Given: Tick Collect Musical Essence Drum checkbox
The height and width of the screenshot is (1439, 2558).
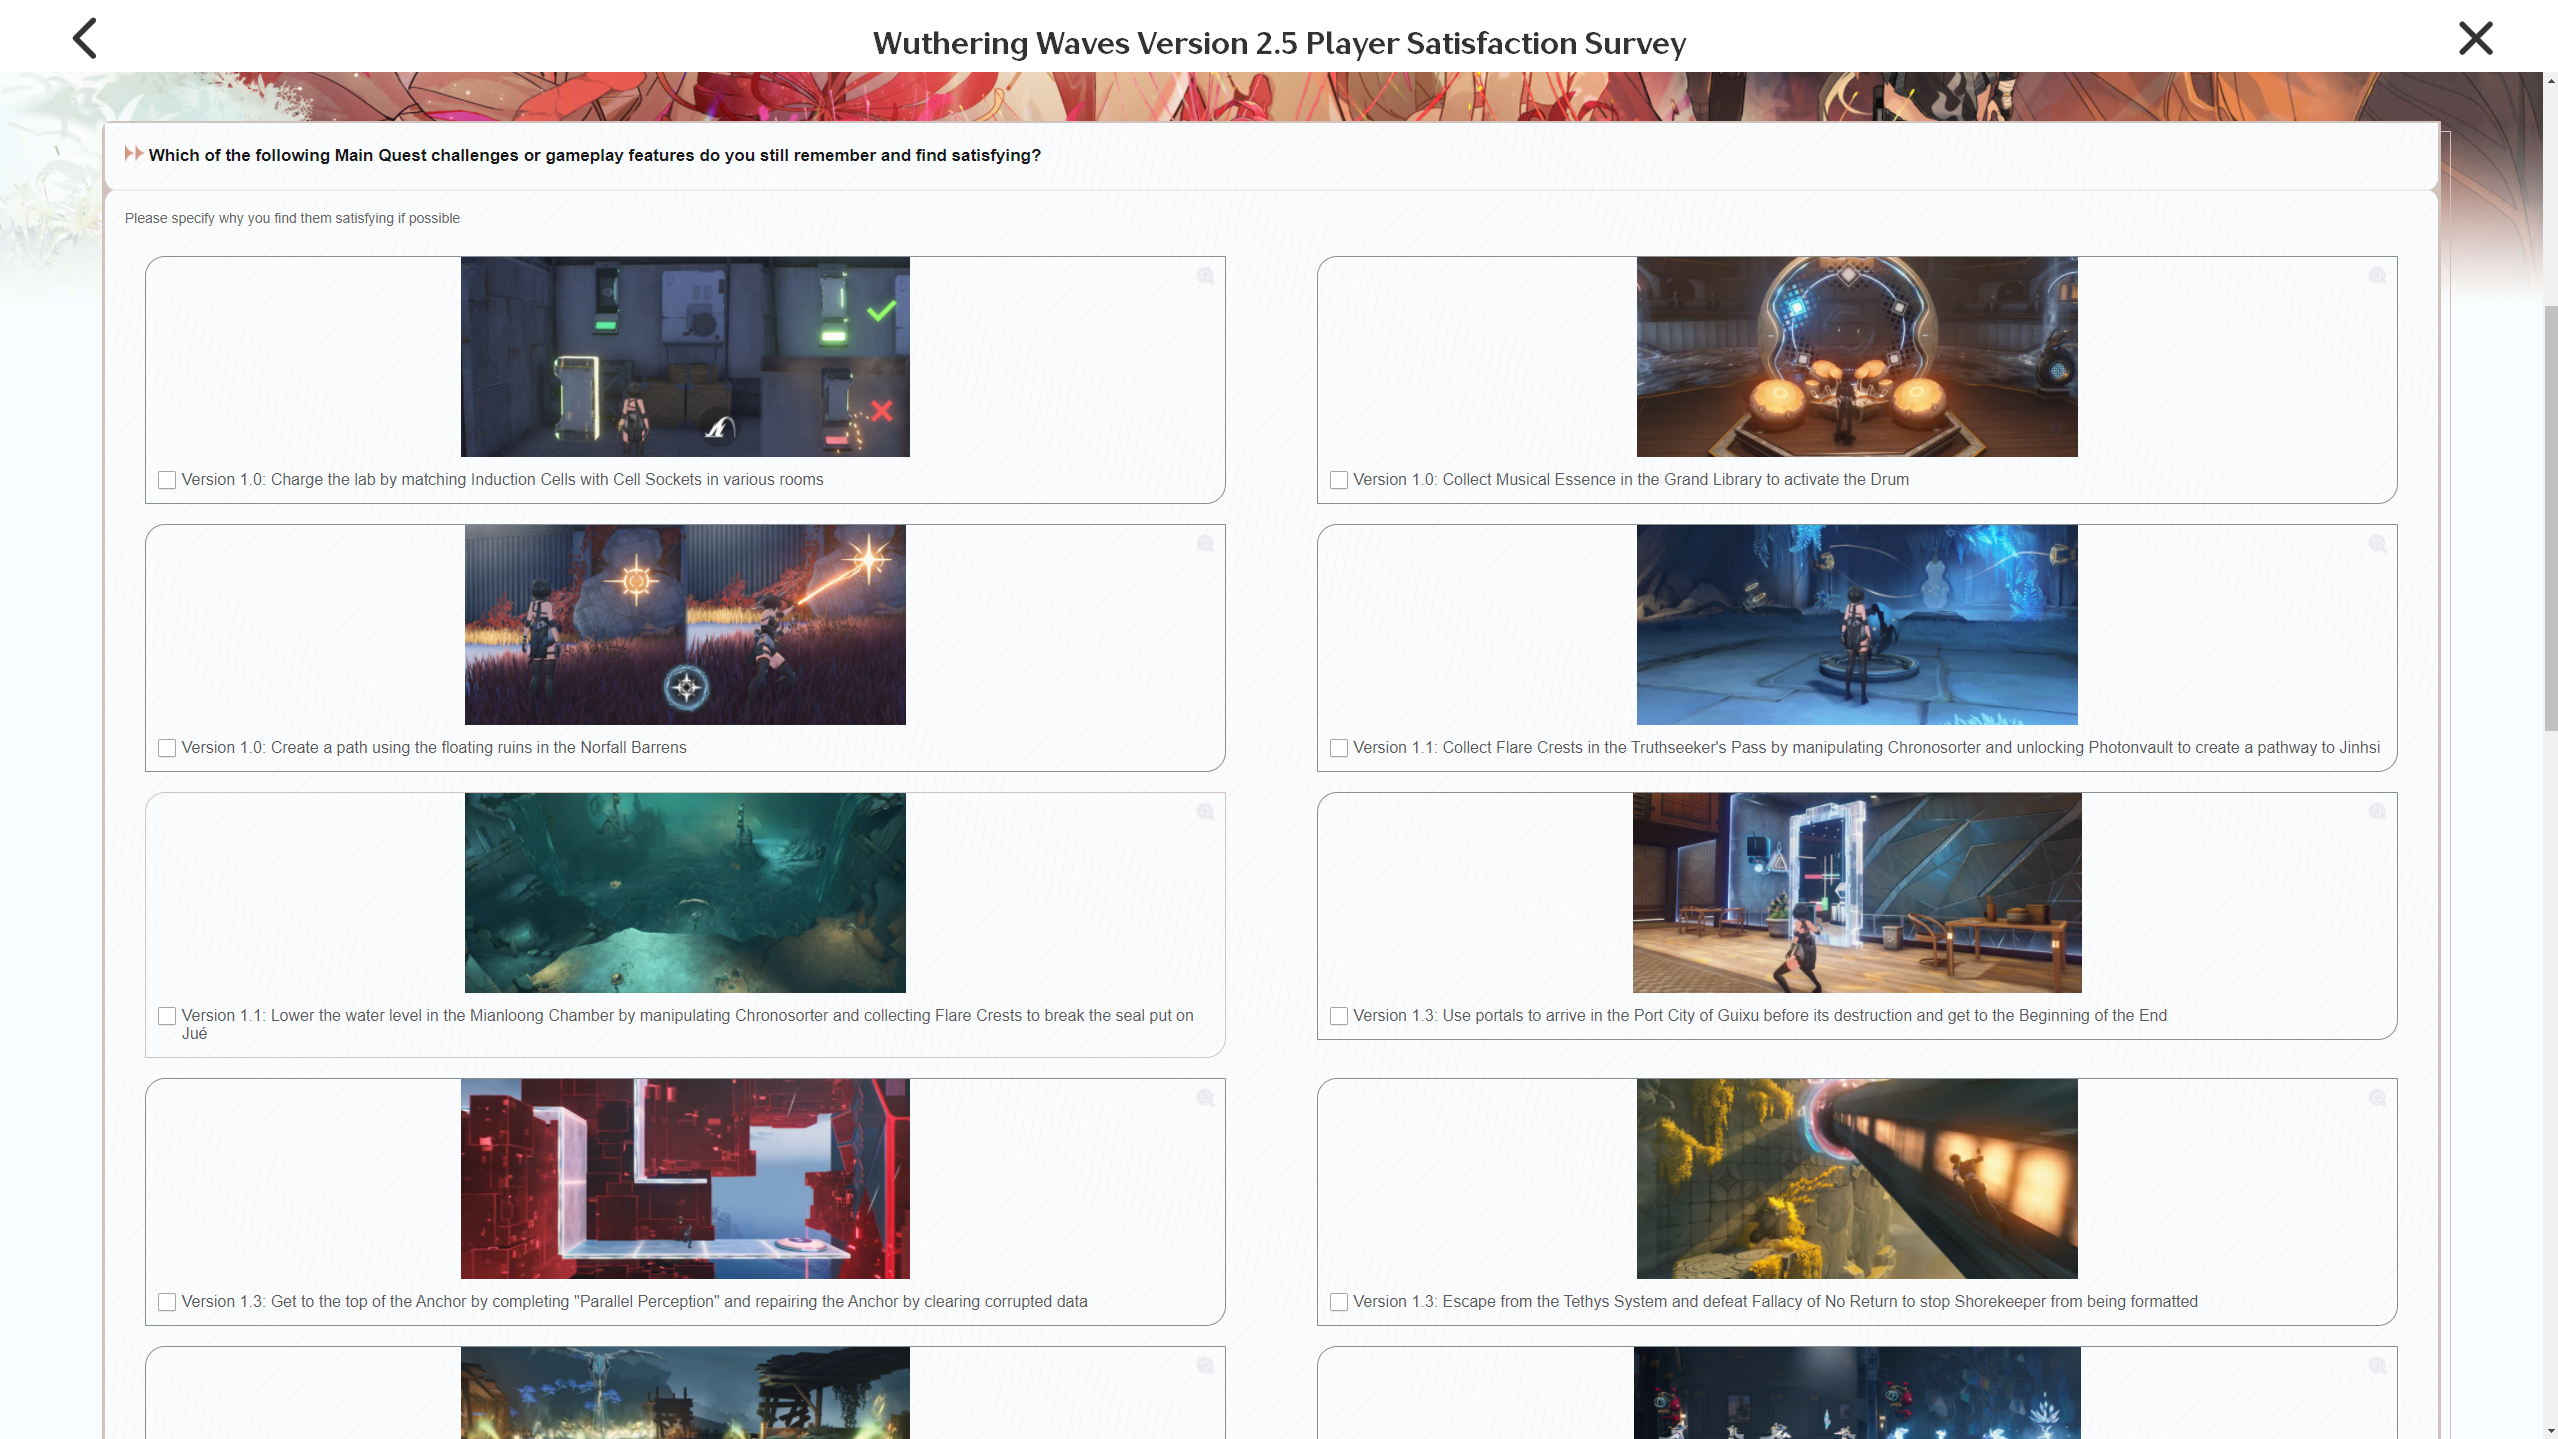Looking at the screenshot, I should pos(1339,480).
